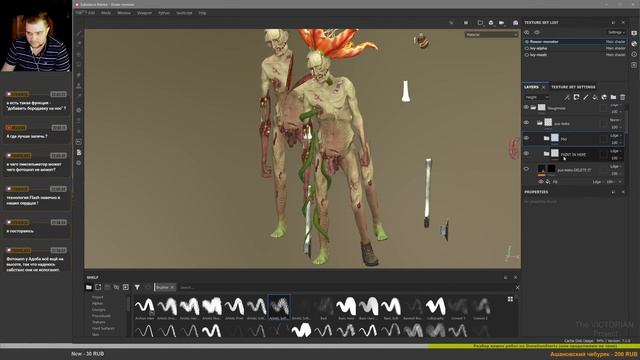
Task: Hide the Roughness folder layer
Action: pos(526,107)
